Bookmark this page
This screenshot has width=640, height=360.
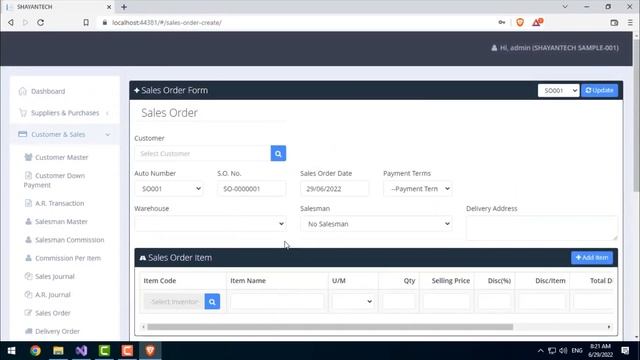coord(86,22)
